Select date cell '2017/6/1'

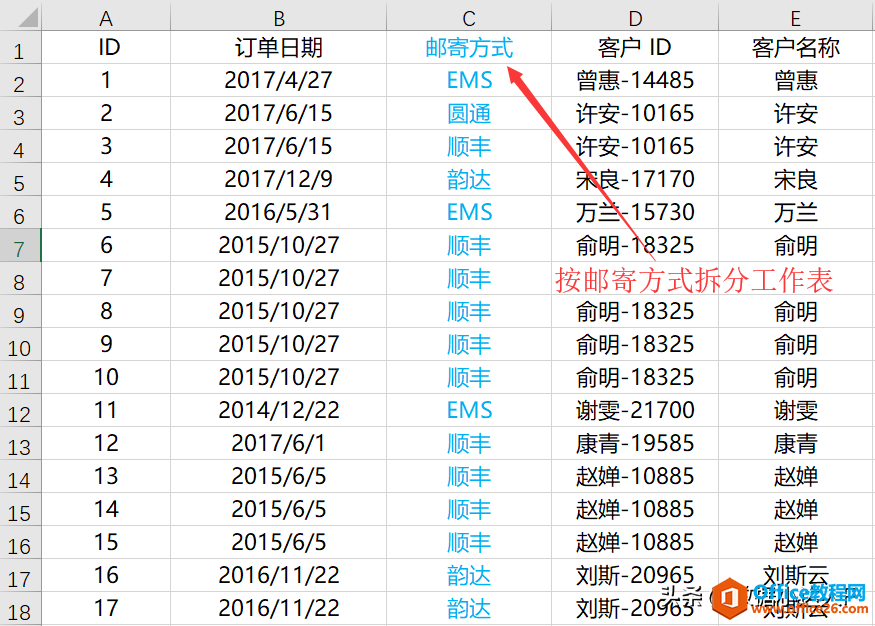[278, 443]
